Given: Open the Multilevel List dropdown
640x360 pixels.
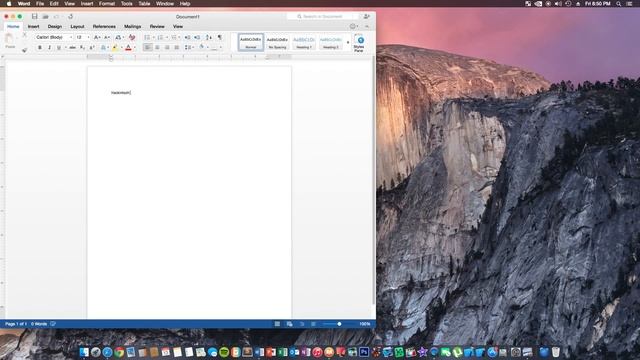Looking at the screenshot, I should click(176, 37).
